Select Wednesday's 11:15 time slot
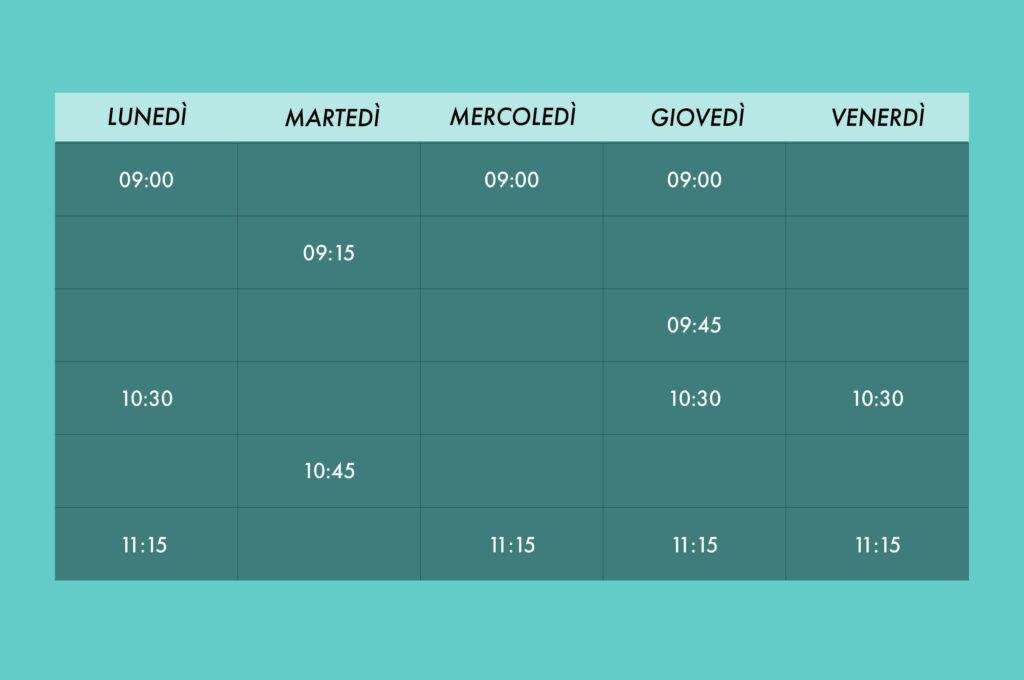The image size is (1024, 680). 511,544
